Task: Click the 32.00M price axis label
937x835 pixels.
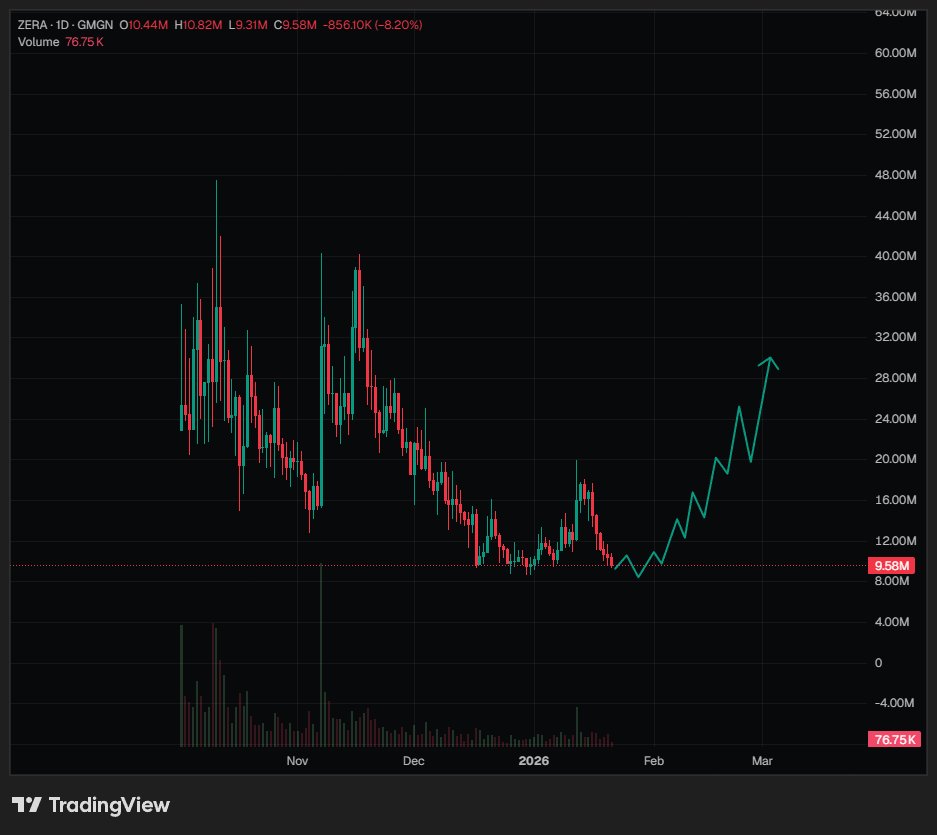Action: click(x=895, y=337)
